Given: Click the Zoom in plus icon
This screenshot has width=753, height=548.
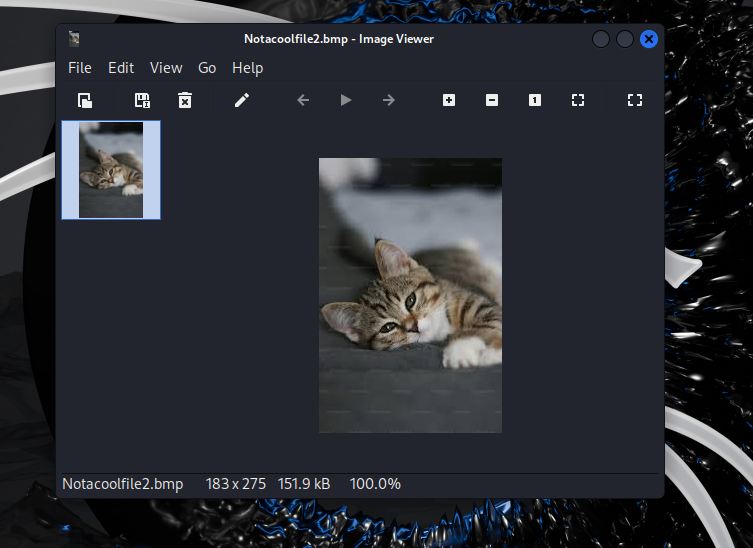Looking at the screenshot, I should [449, 100].
